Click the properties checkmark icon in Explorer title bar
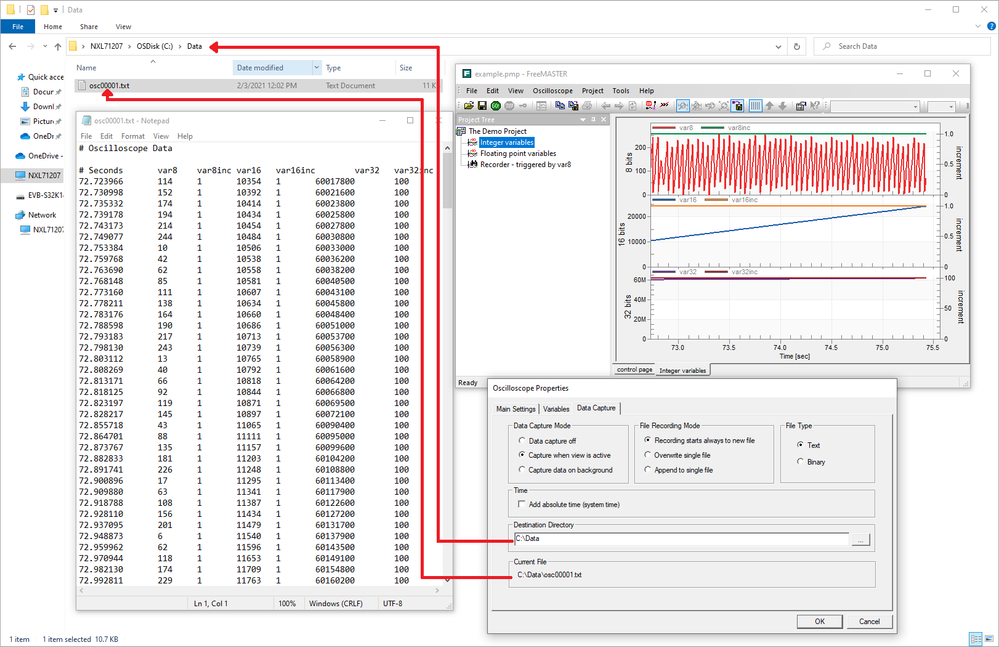 click(31, 10)
